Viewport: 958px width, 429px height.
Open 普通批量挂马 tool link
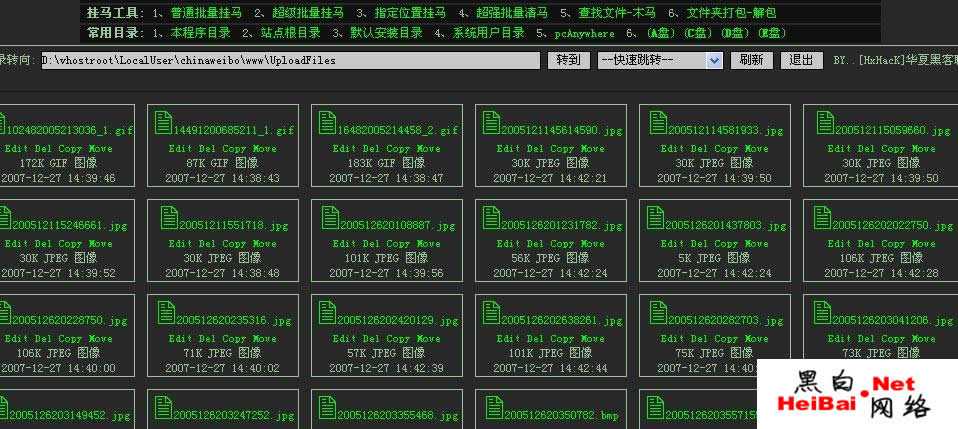click(206, 12)
